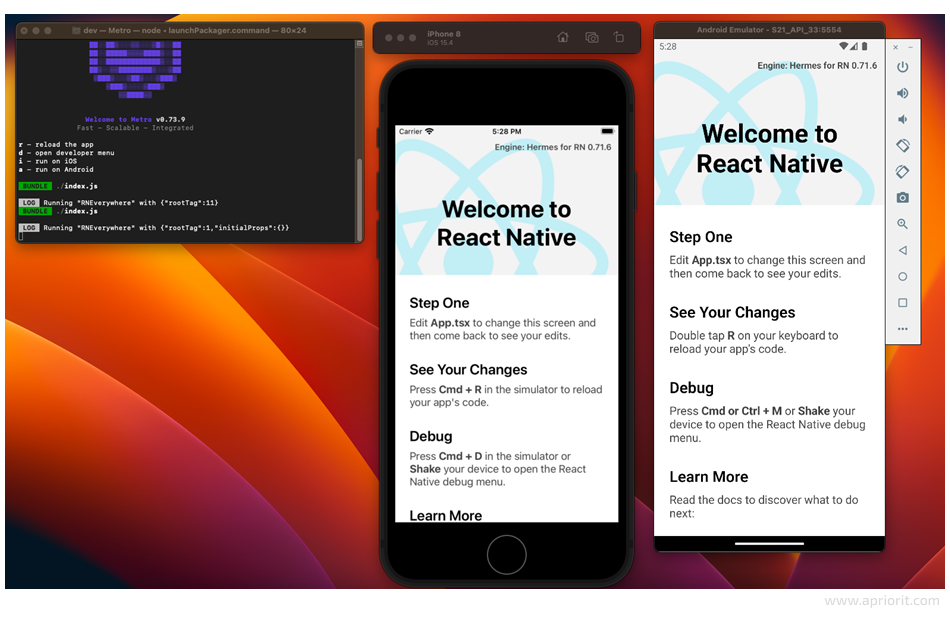
Task: Take Android emulator screenshot with camera icon
Action: click(x=902, y=198)
